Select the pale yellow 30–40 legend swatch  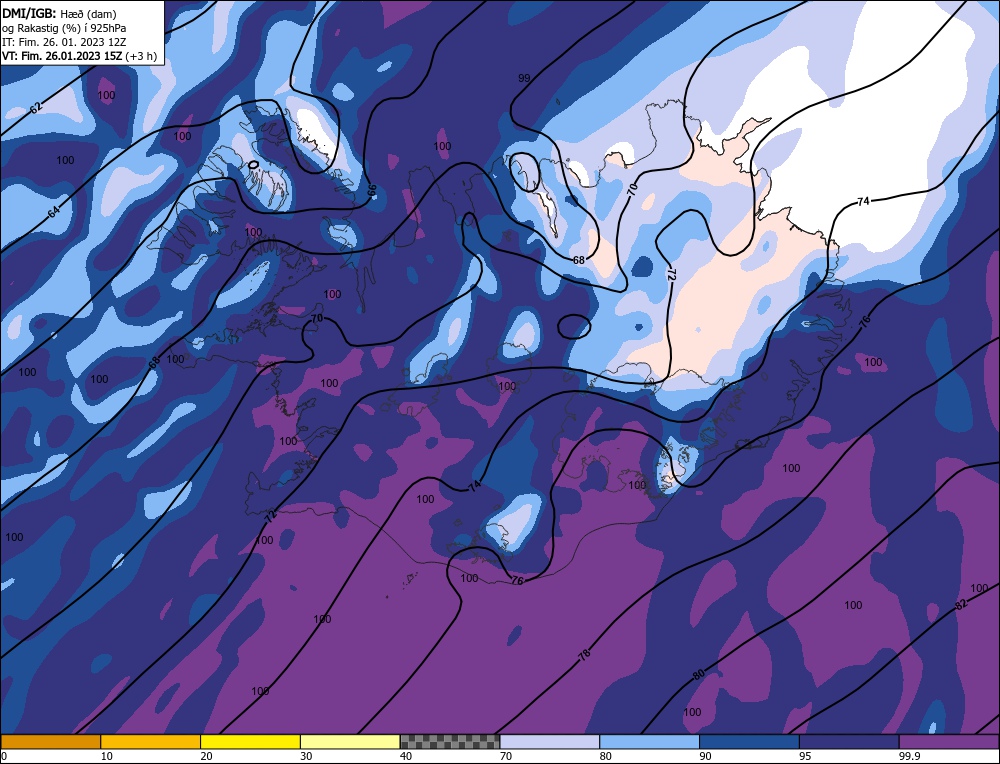(350, 742)
